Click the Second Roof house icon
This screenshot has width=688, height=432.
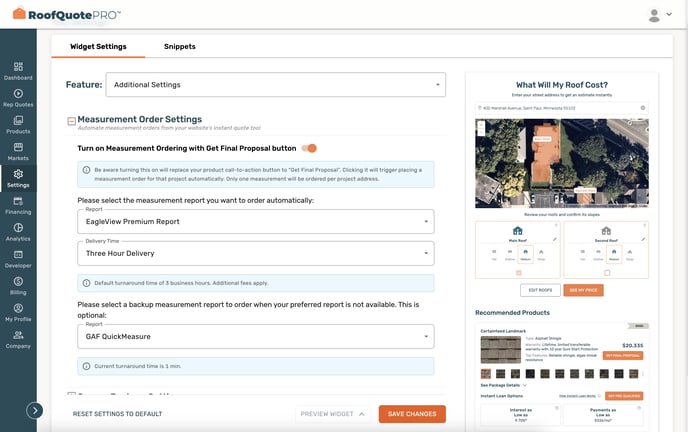click(606, 231)
